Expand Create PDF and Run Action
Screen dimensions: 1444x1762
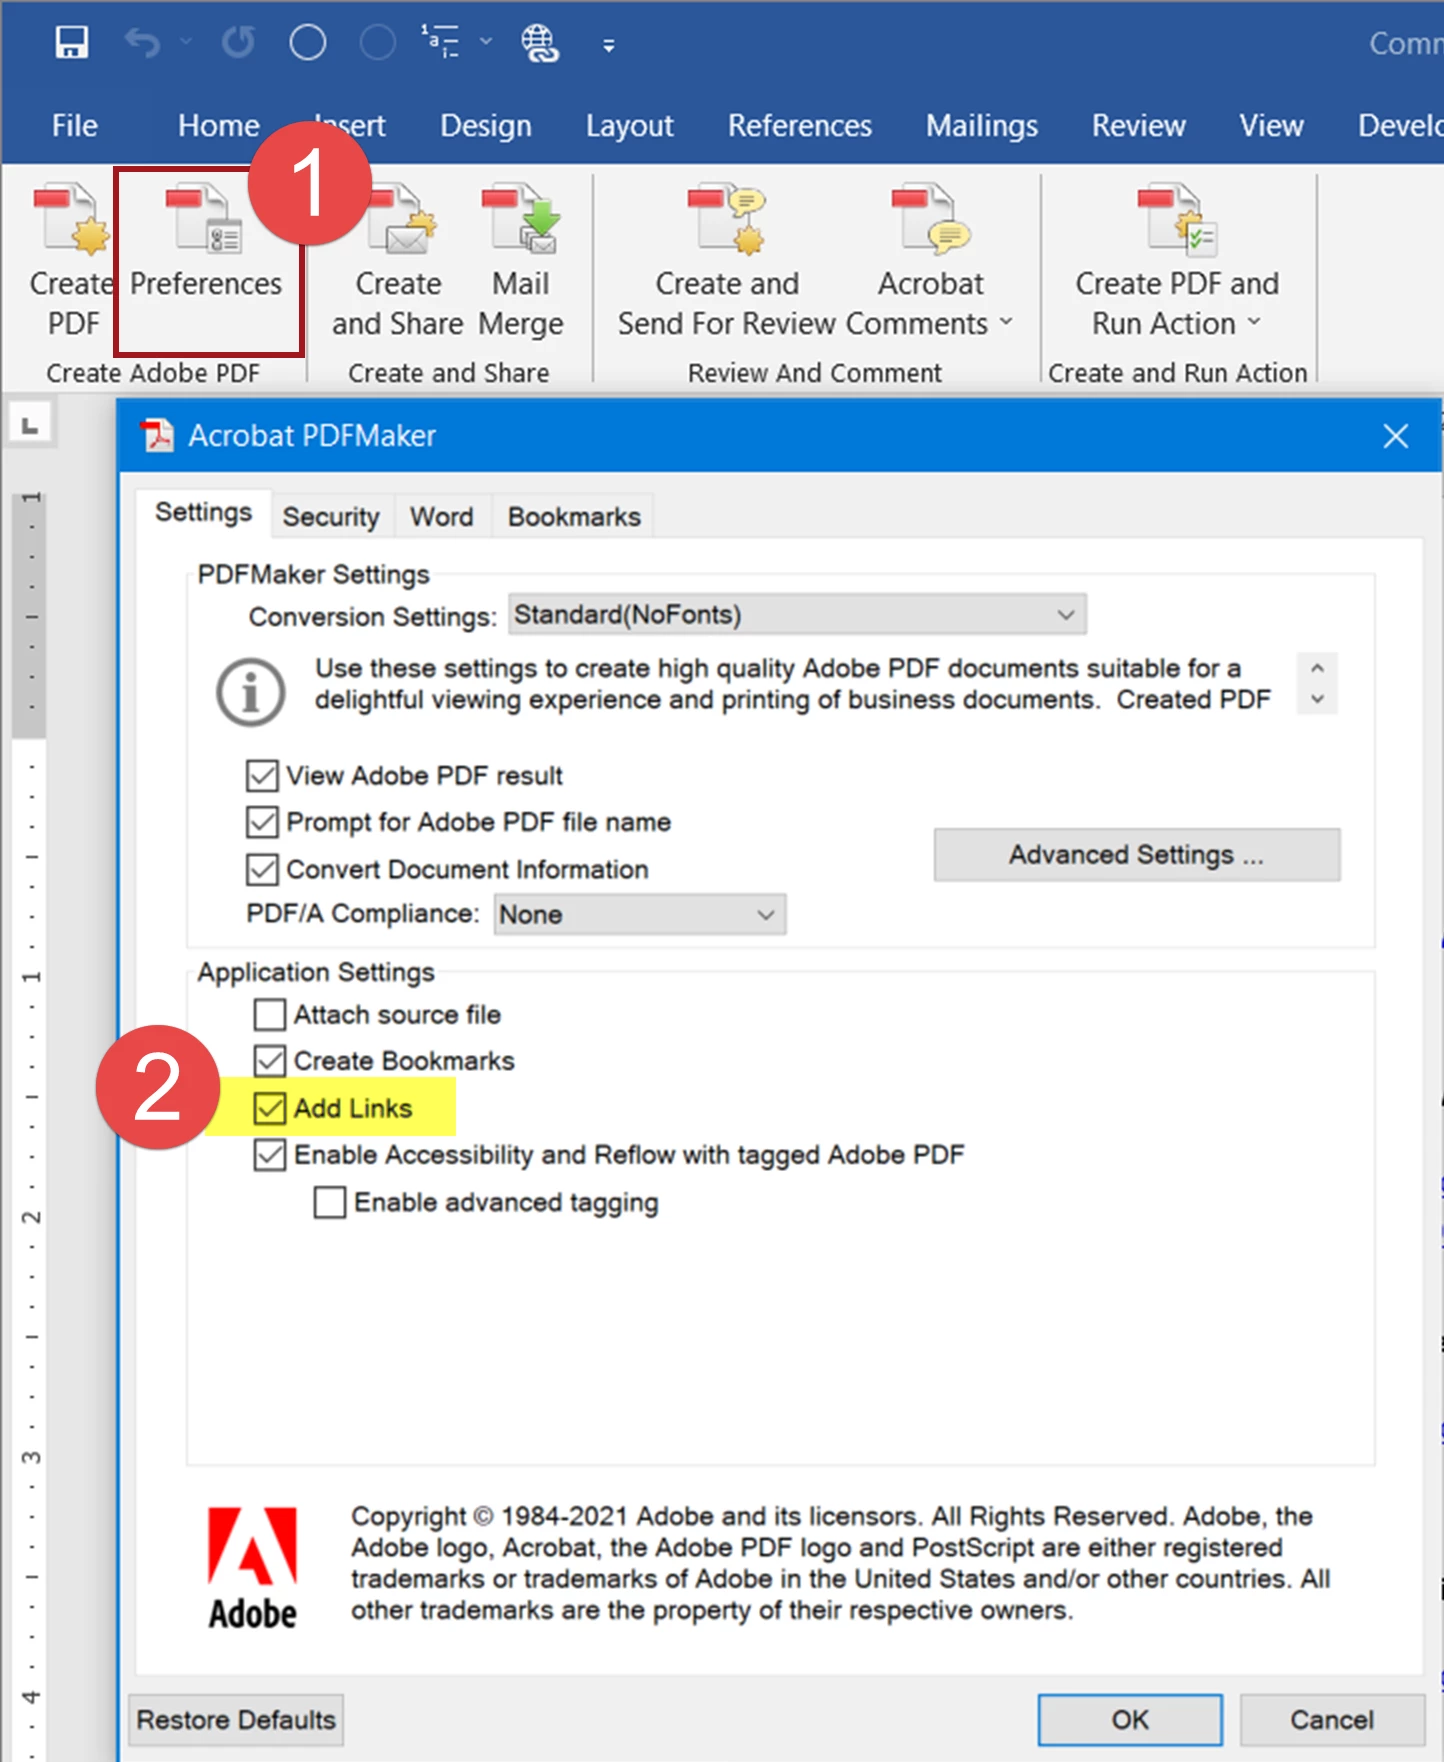(x=1177, y=262)
